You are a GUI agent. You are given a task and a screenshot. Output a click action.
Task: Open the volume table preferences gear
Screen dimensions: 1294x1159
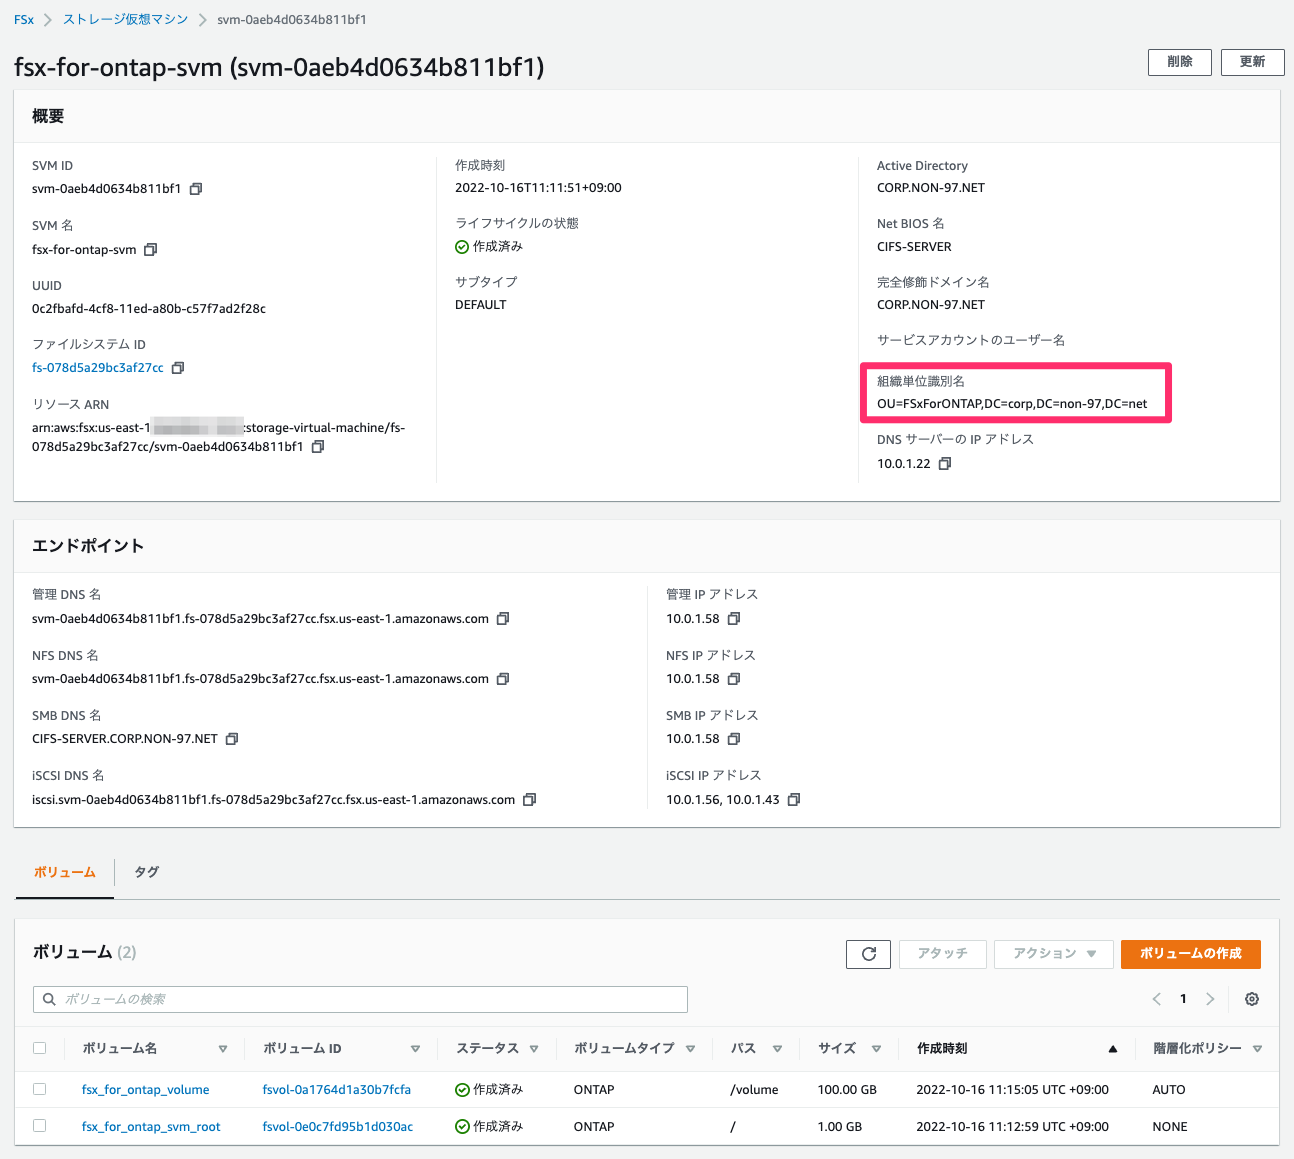coord(1251,998)
